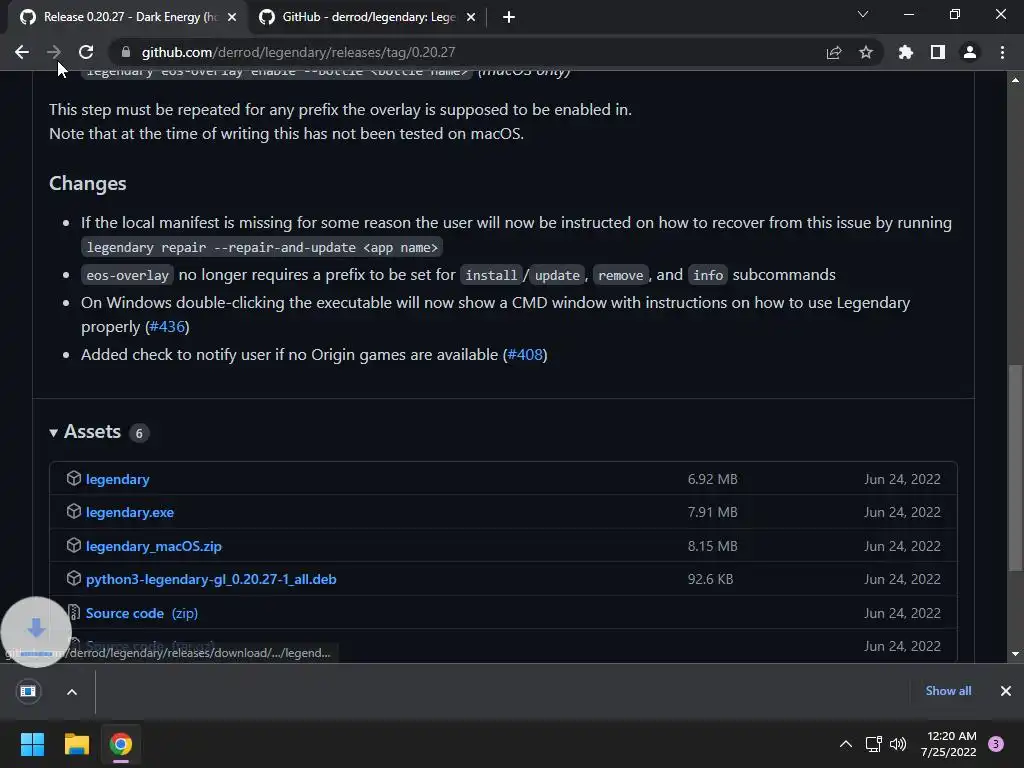1024x768 pixels.
Task: Click package icon beside legendary_macOS.zip
Action: point(74,545)
